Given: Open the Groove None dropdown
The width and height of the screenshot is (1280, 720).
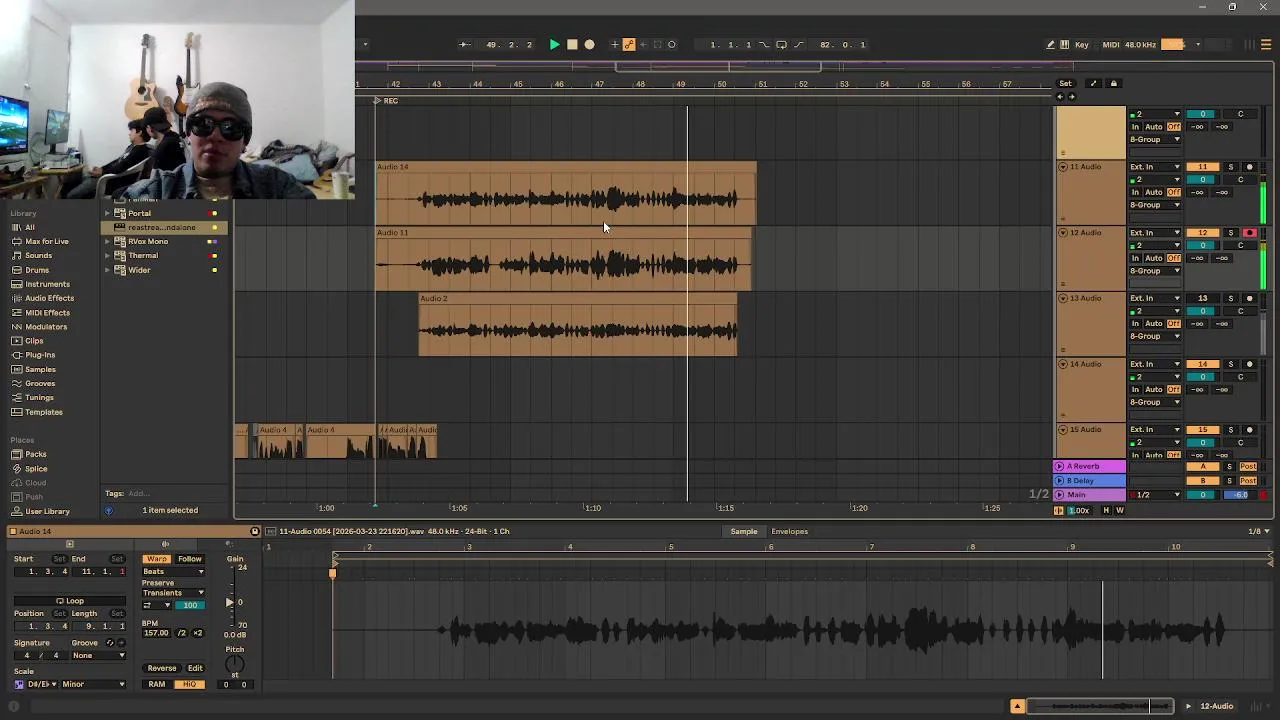Looking at the screenshot, I should click(99, 656).
